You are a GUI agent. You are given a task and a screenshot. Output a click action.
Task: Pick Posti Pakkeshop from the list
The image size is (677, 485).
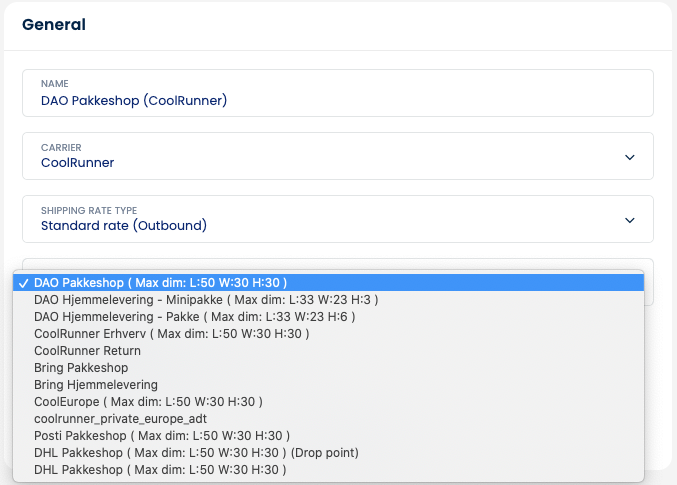coord(161,435)
